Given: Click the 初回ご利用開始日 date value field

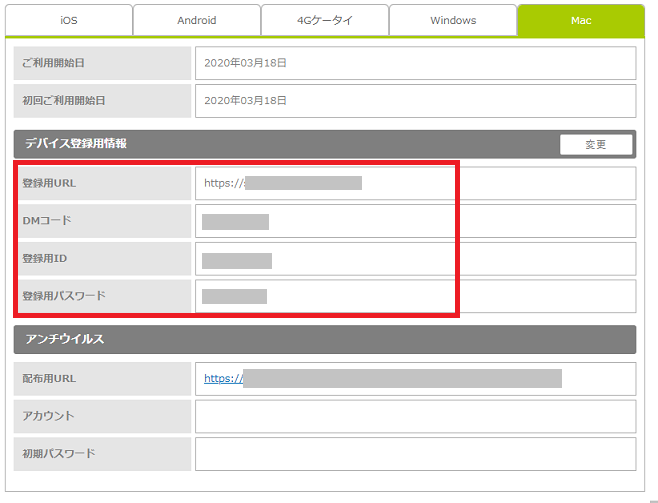Looking at the screenshot, I should click(x=415, y=101).
